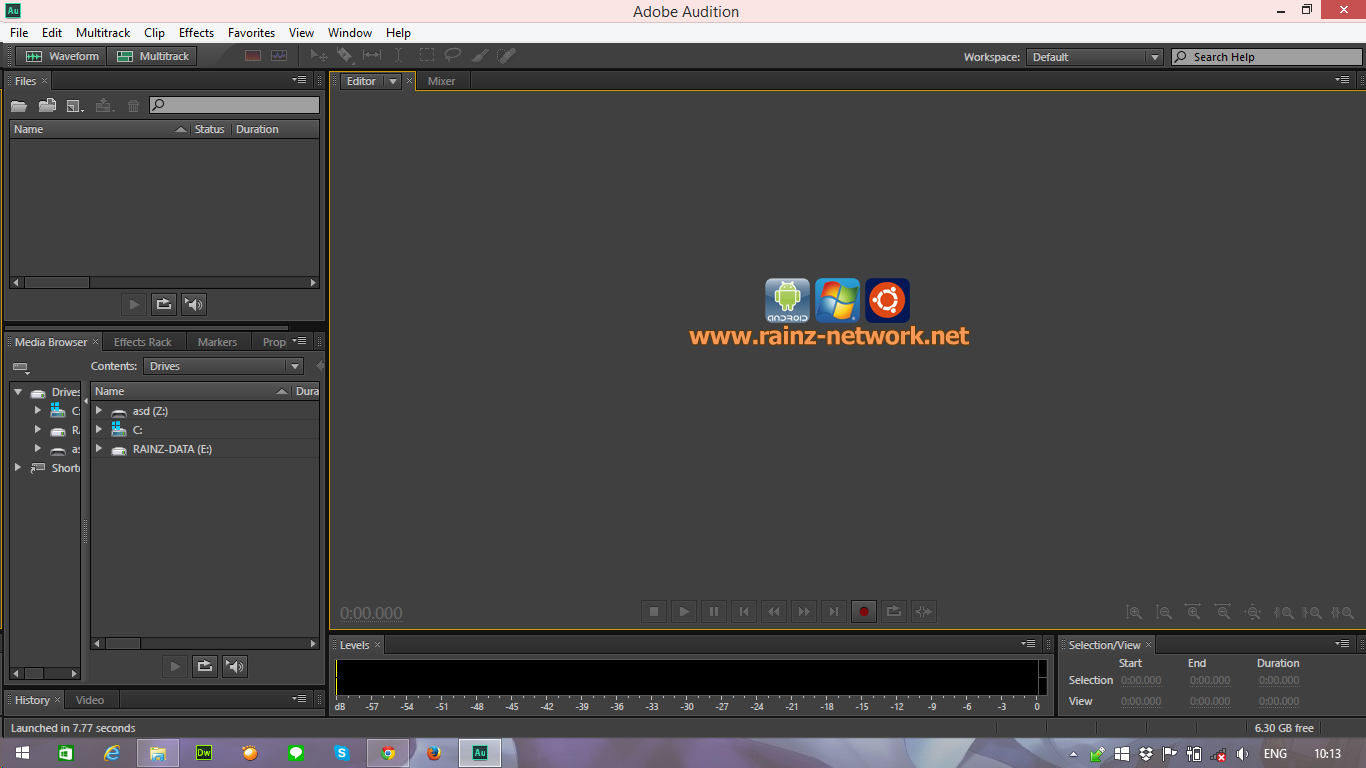This screenshot has width=1366, height=768.
Task: Switch to the Waveform editor view
Action: pyautogui.click(x=62, y=56)
